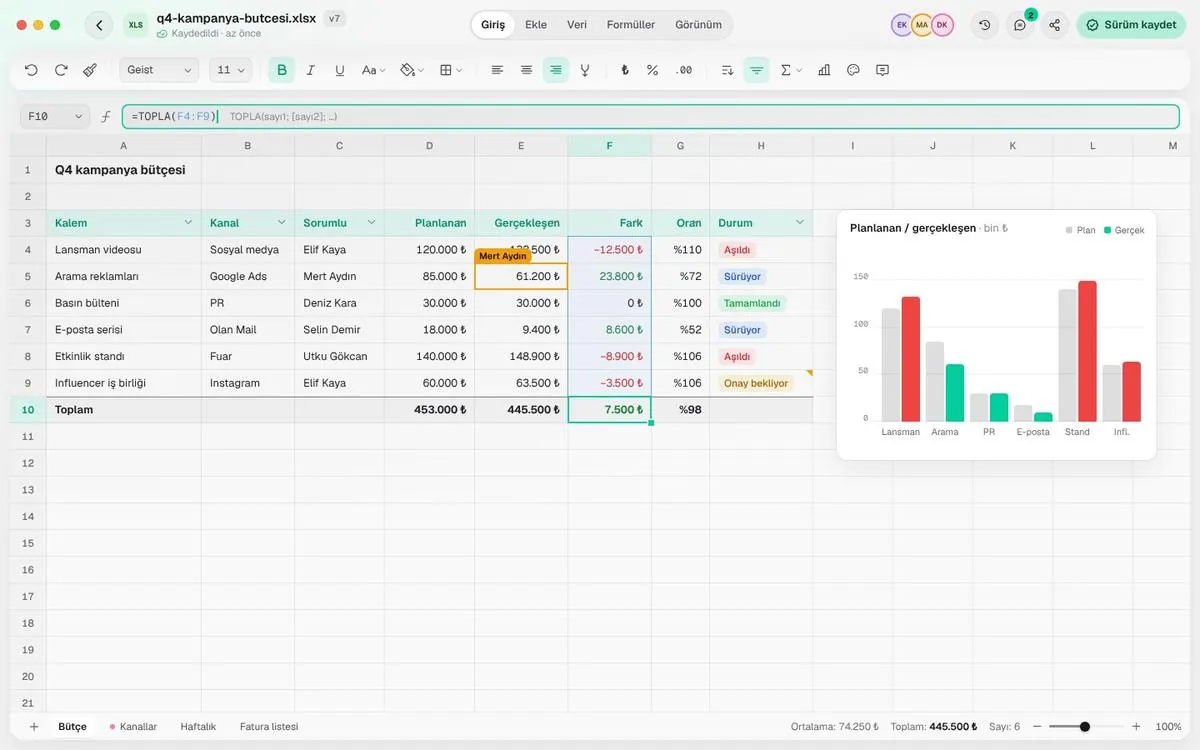Viewport: 1200px width, 750px height.
Task: Open the F10 cell name box
Action: pos(55,116)
